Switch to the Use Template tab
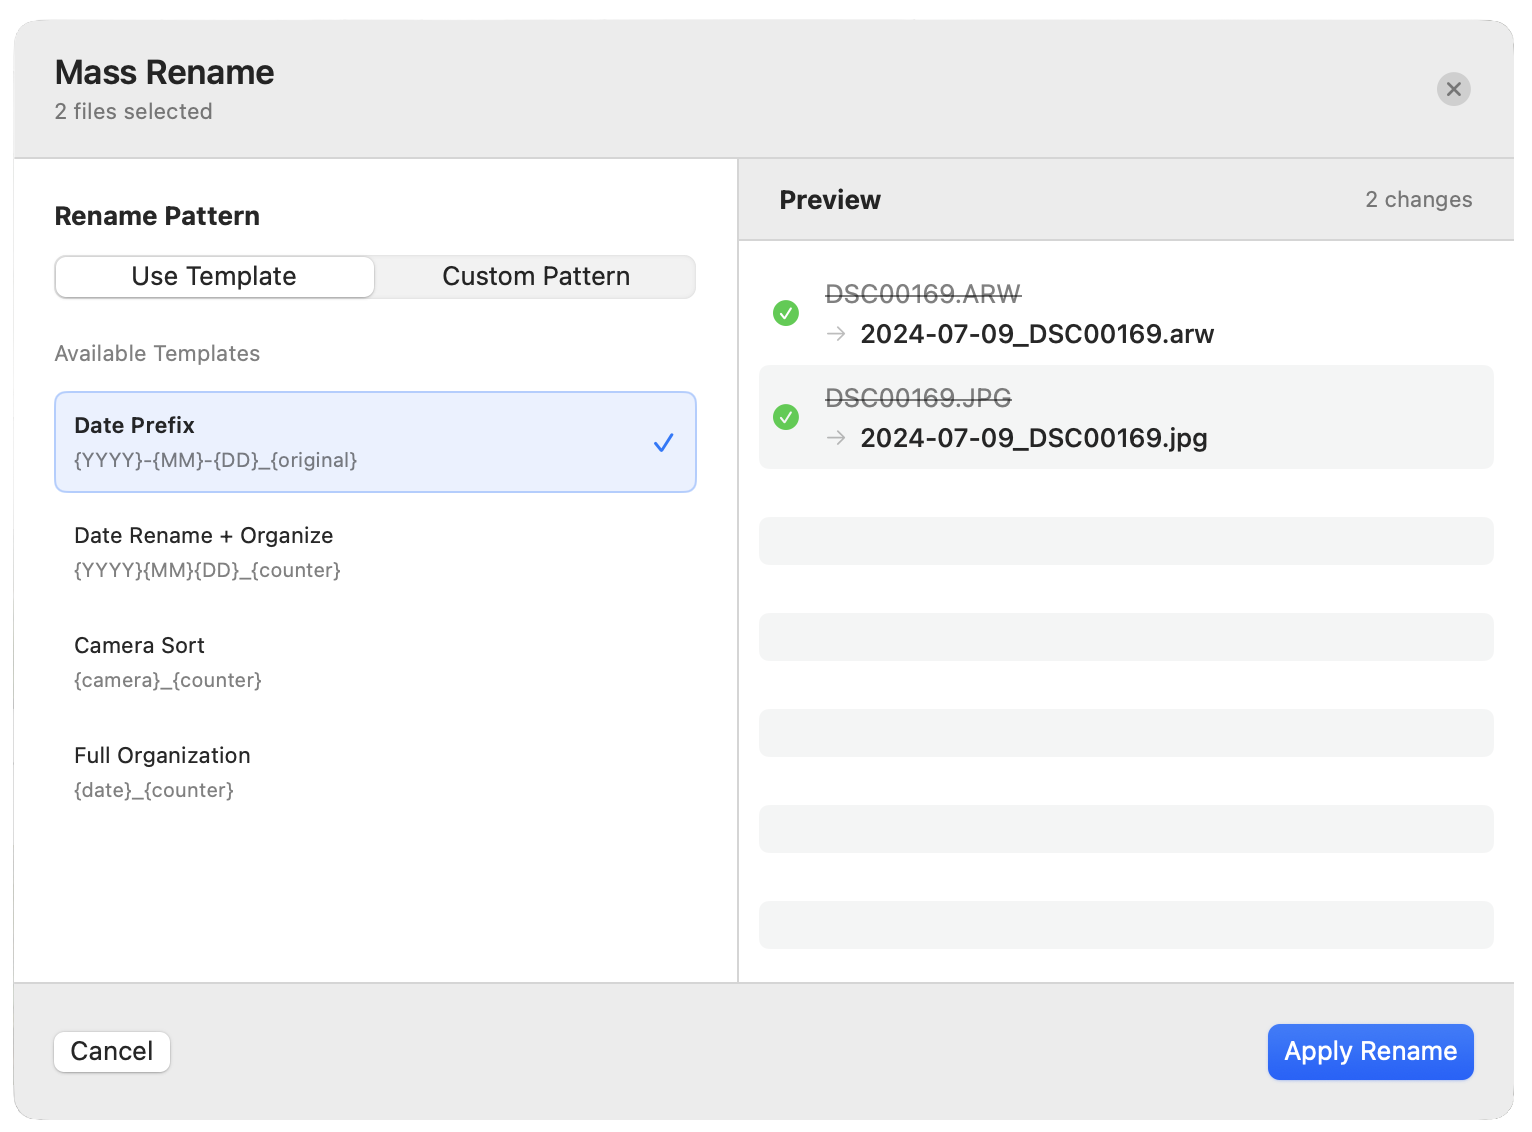1532x1132 pixels. click(214, 277)
